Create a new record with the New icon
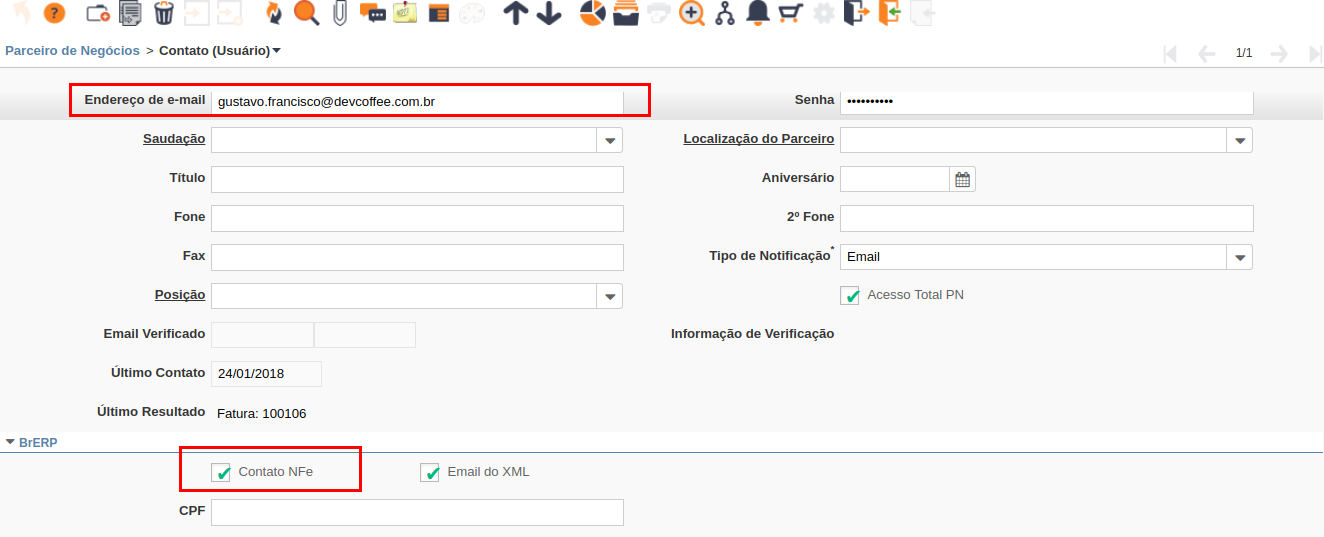Image resolution: width=1324 pixels, height=537 pixels. (98, 13)
